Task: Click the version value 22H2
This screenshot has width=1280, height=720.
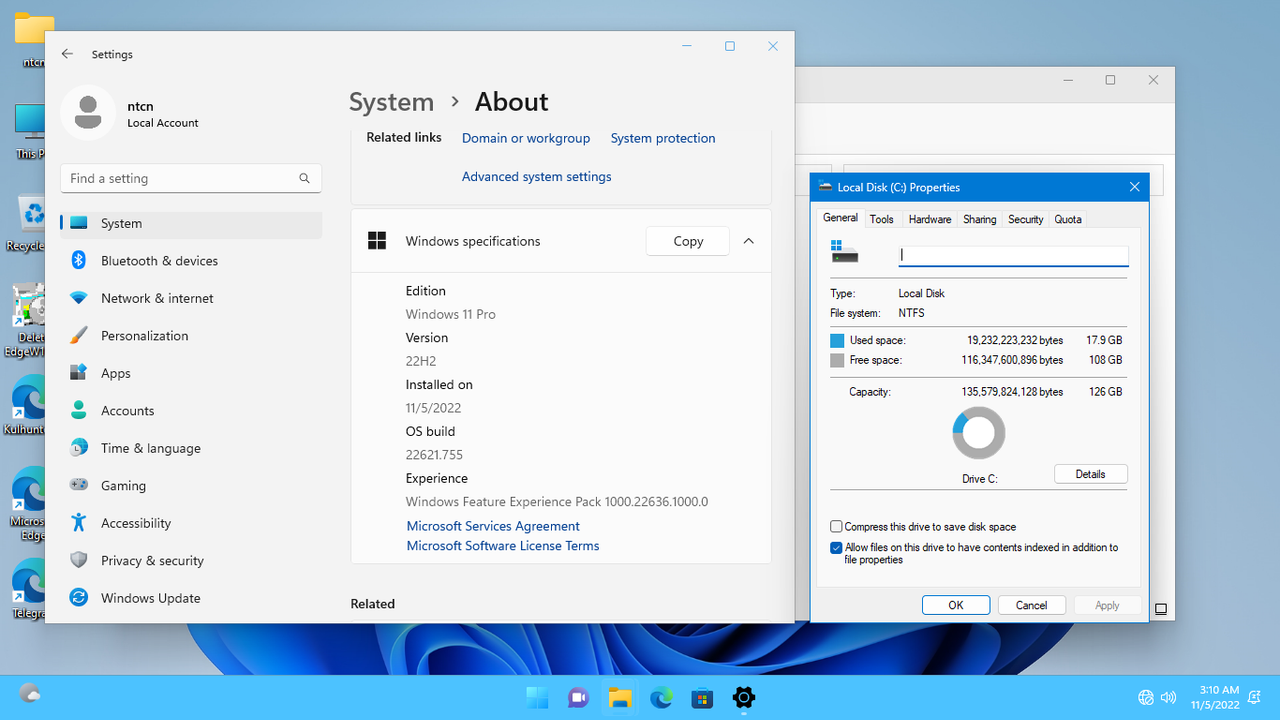Action: tap(421, 361)
